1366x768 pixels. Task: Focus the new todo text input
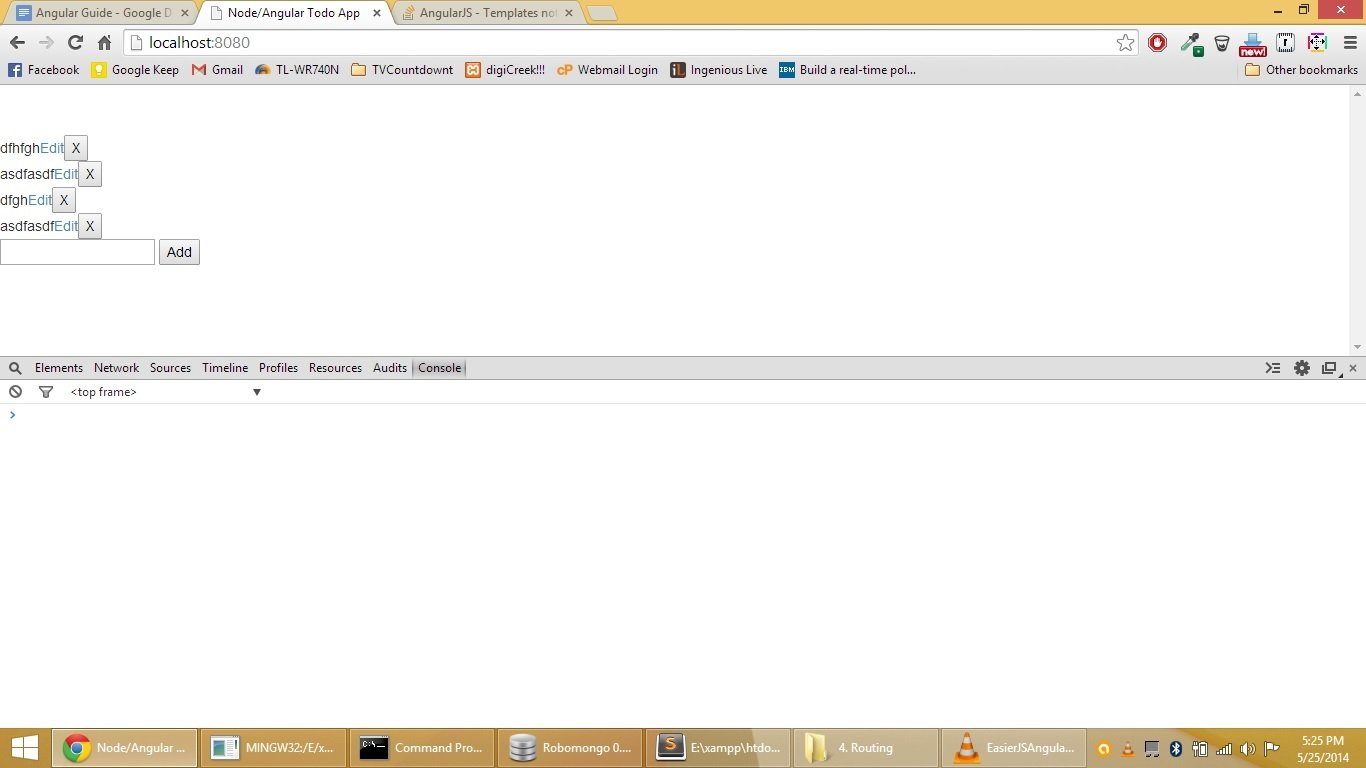click(77, 252)
